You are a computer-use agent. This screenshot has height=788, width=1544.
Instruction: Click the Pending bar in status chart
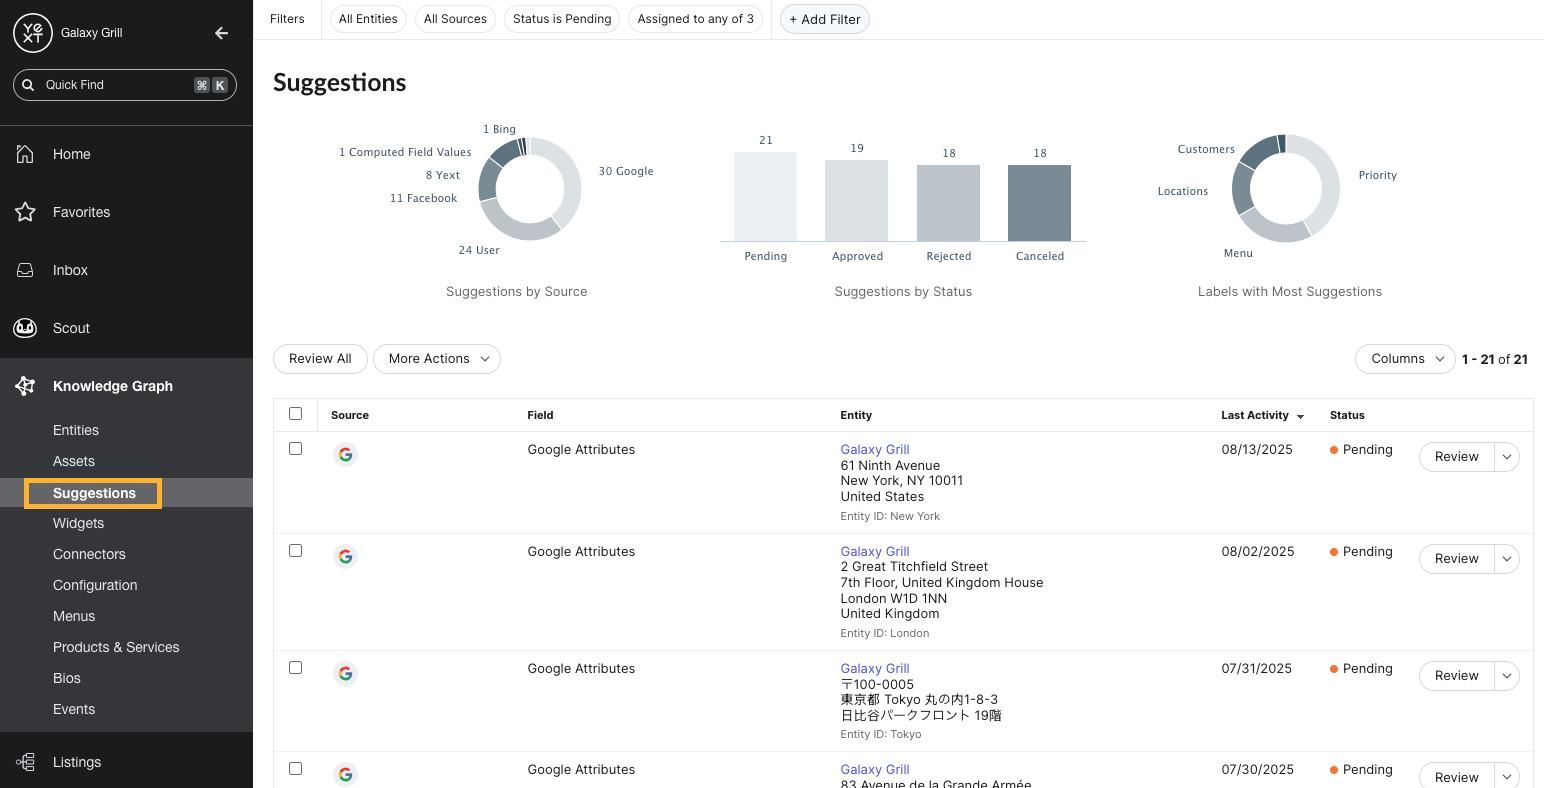point(765,196)
